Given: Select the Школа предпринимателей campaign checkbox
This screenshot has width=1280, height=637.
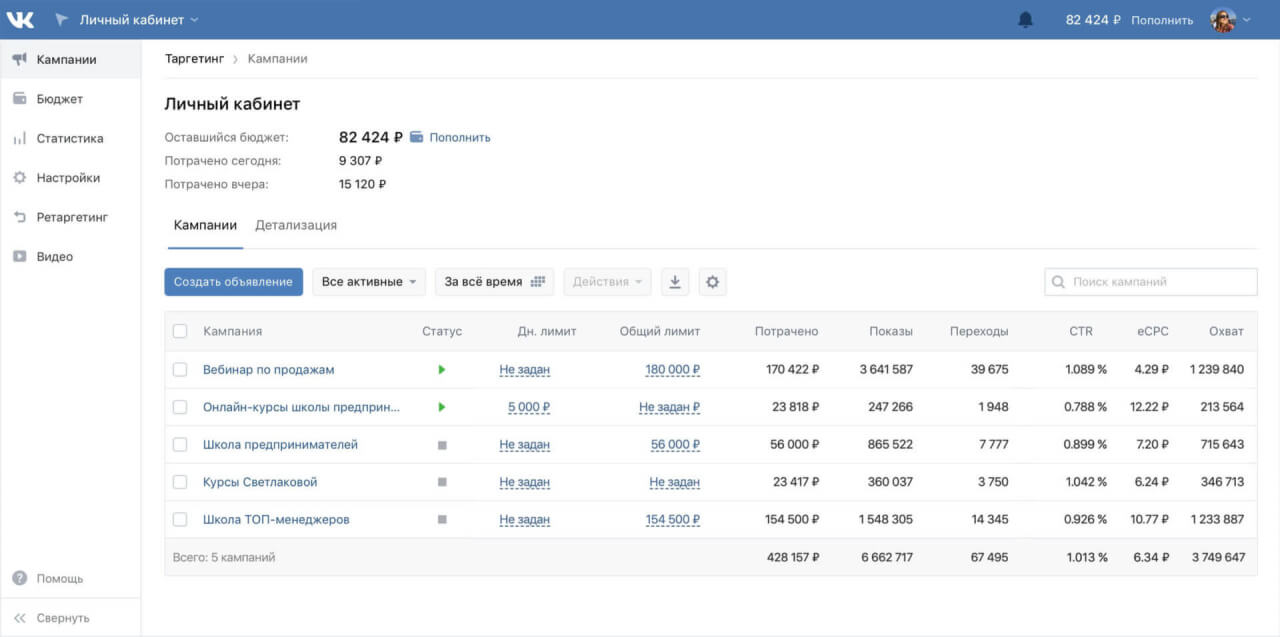Looking at the screenshot, I should (x=180, y=445).
